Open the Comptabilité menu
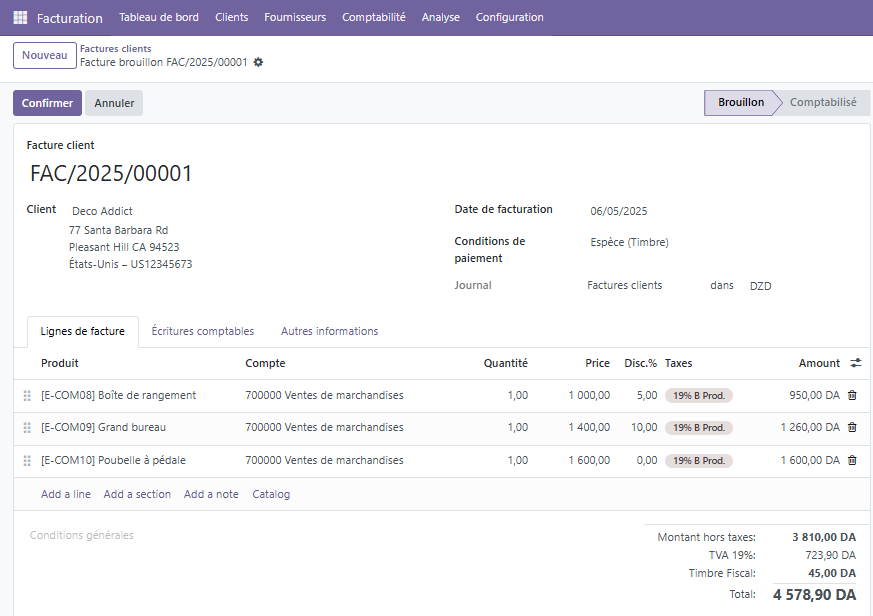This screenshot has height=616, width=873. coord(374,17)
